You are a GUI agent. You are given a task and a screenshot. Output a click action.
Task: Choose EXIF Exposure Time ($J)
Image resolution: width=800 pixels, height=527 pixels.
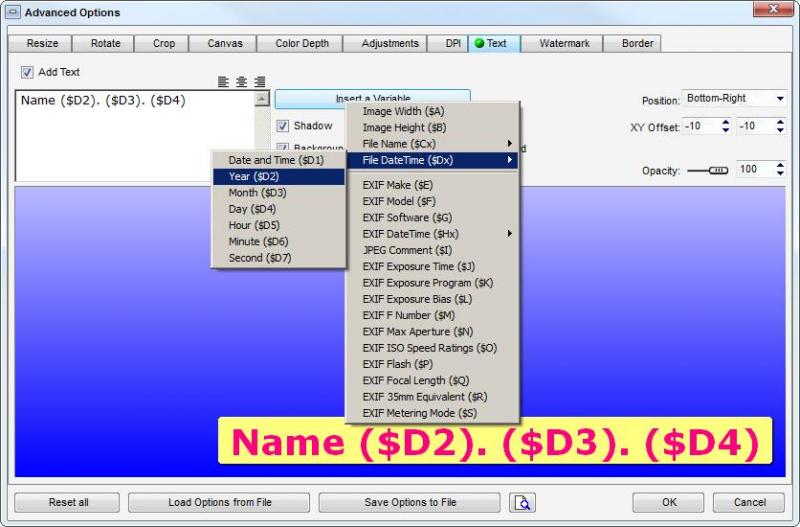point(432,266)
